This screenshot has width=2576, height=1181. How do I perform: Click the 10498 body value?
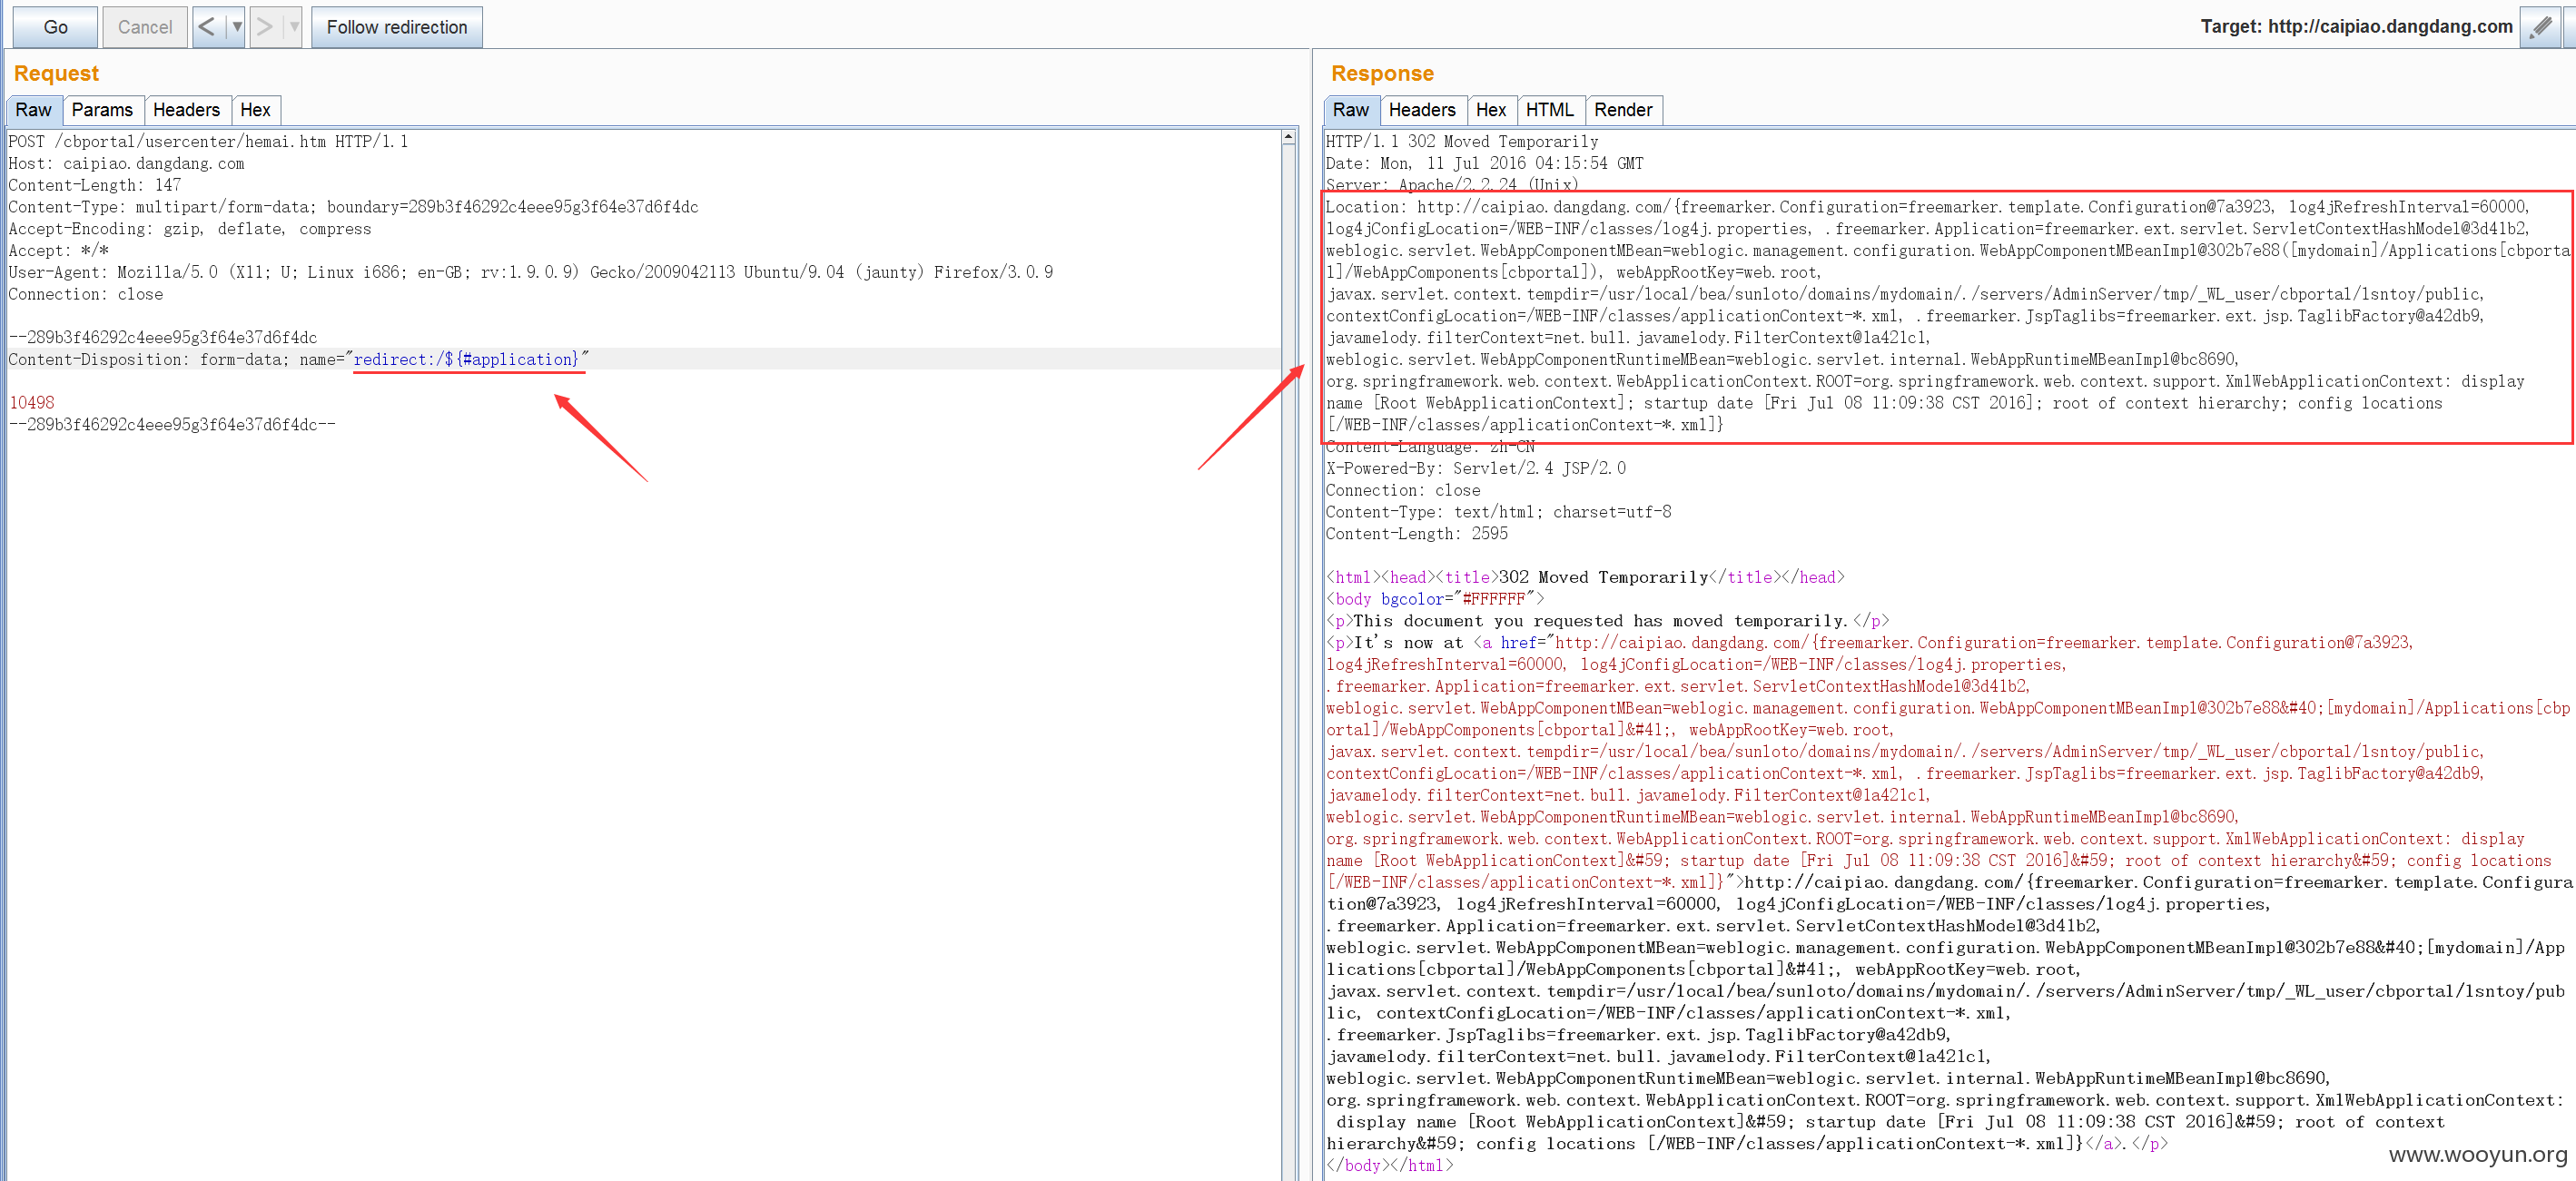coord(32,403)
